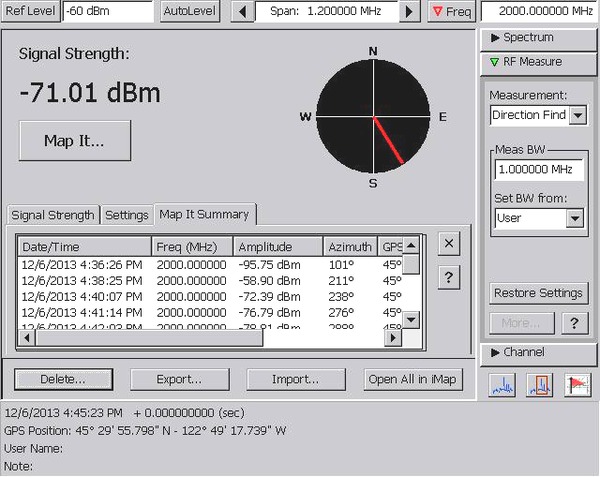This screenshot has width=600, height=477.
Task: Click the Export... button
Action: pos(179,379)
